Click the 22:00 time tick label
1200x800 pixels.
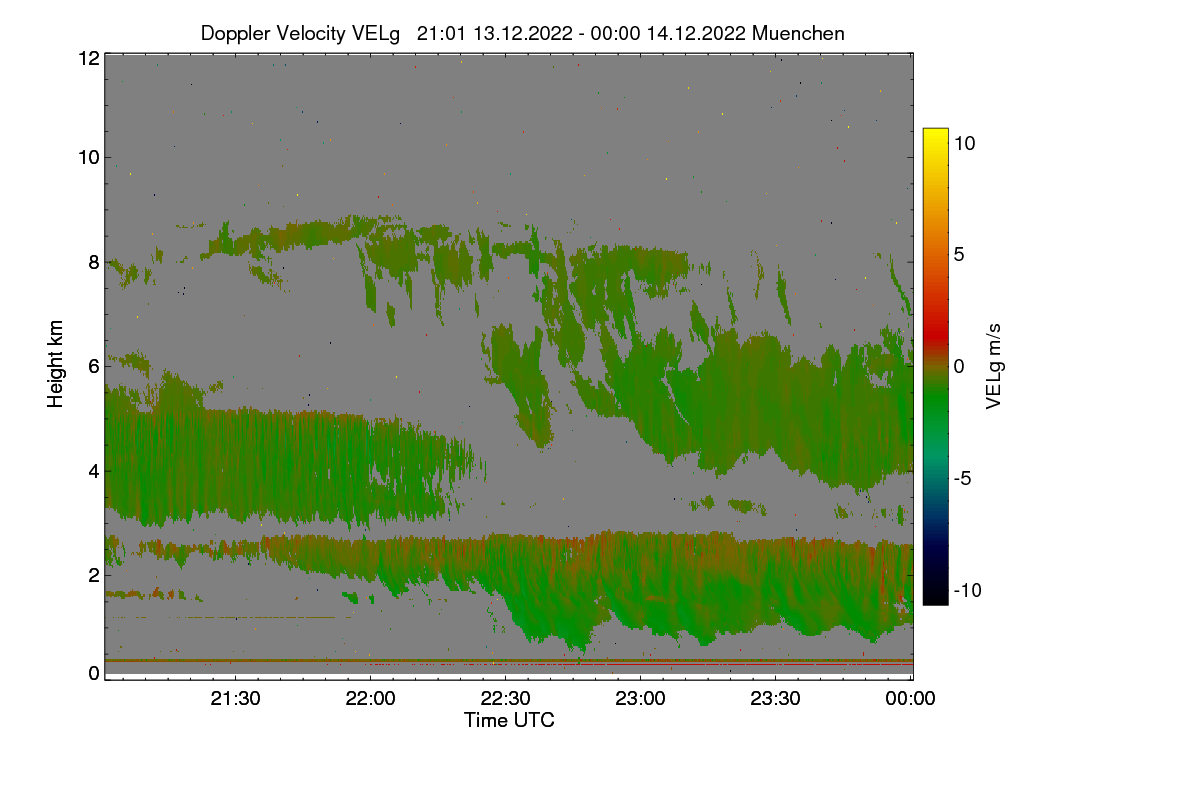click(x=370, y=699)
